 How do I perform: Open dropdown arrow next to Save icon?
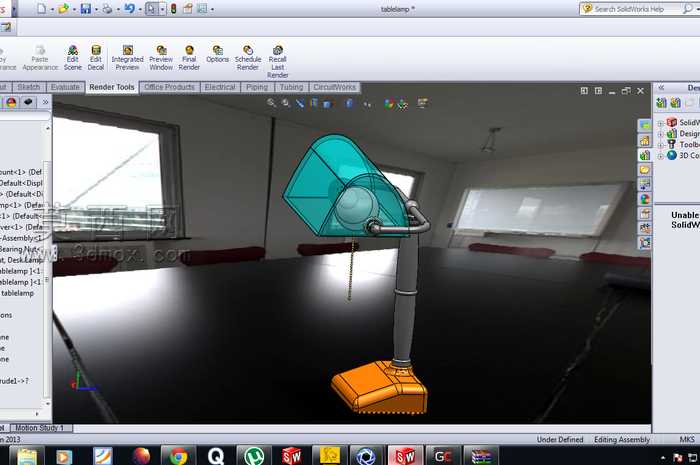(96, 9)
